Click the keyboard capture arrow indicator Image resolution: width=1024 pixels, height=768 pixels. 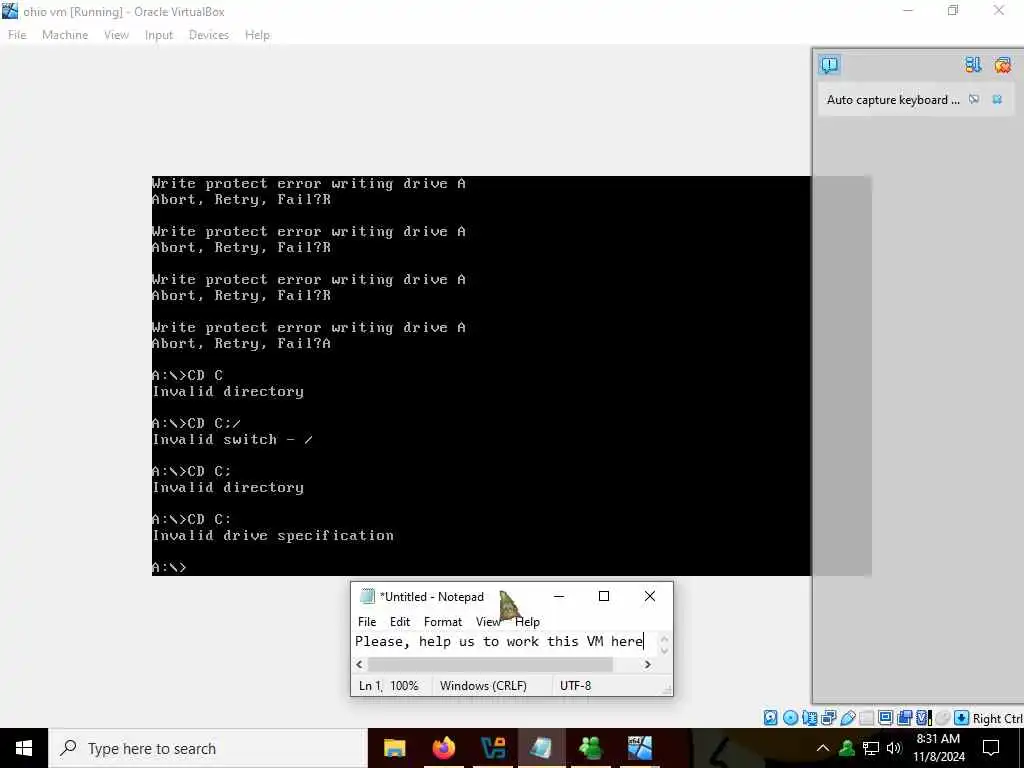point(961,718)
